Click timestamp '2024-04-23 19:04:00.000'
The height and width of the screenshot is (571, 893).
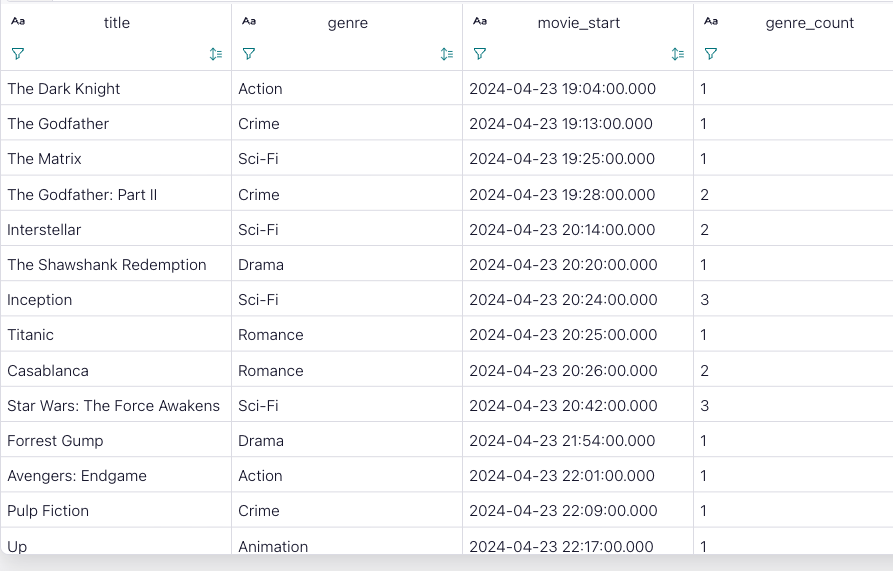click(563, 89)
